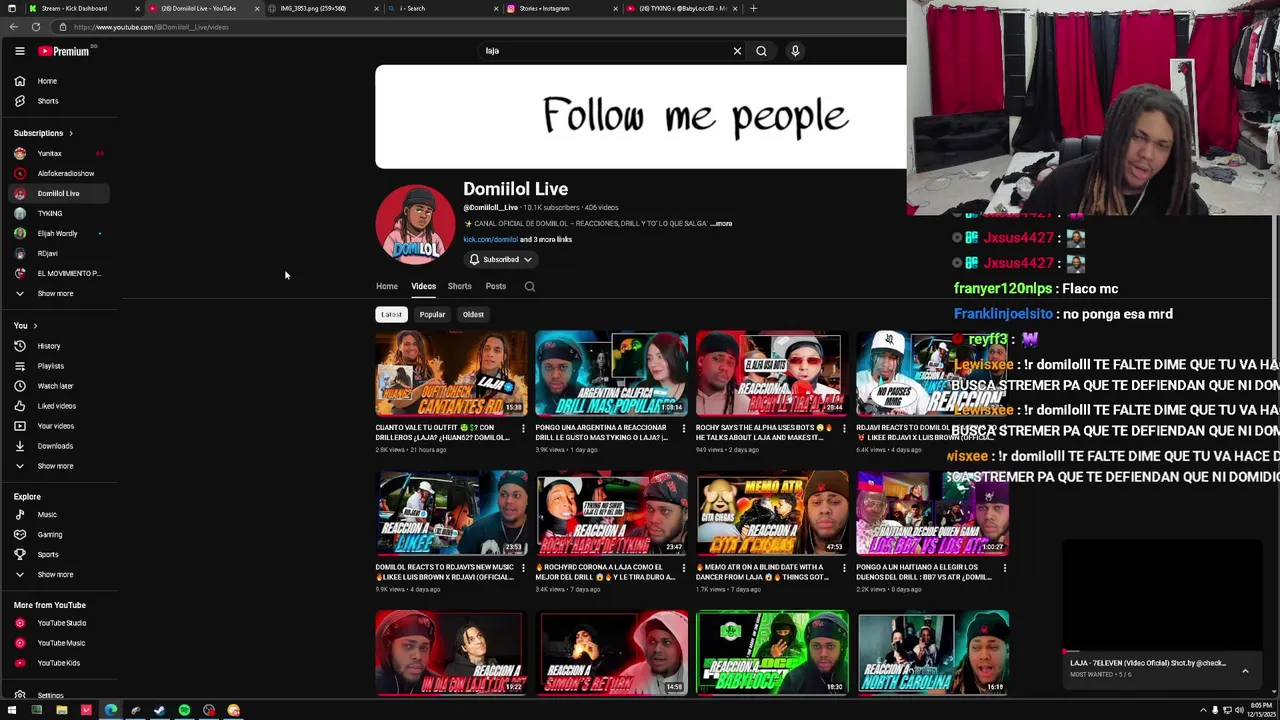The height and width of the screenshot is (720, 1280).
Task: Open YouTube Kids link
Action: tap(60, 663)
